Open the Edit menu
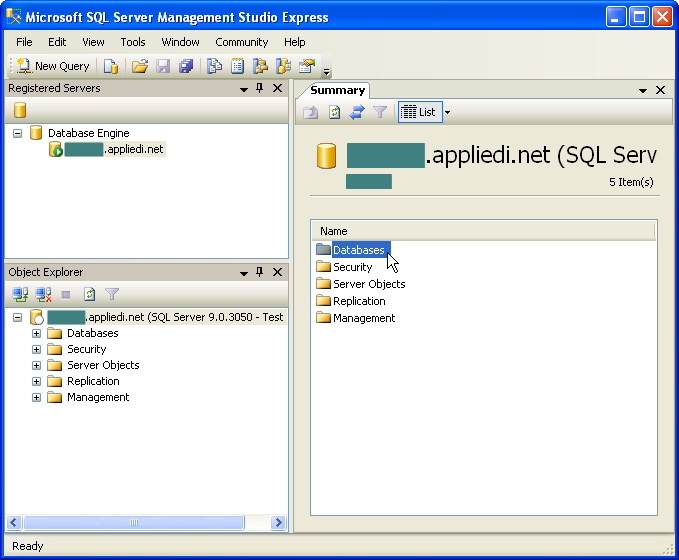The height and width of the screenshot is (560, 679). [x=57, y=42]
